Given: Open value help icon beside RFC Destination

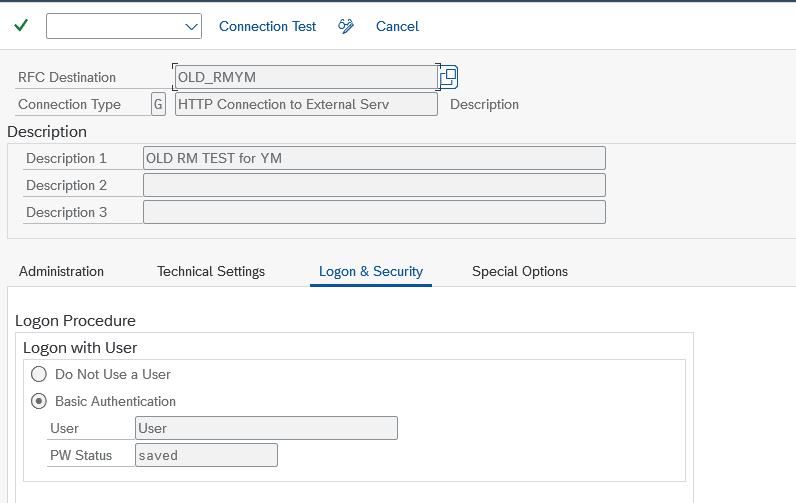Looking at the screenshot, I should point(449,77).
